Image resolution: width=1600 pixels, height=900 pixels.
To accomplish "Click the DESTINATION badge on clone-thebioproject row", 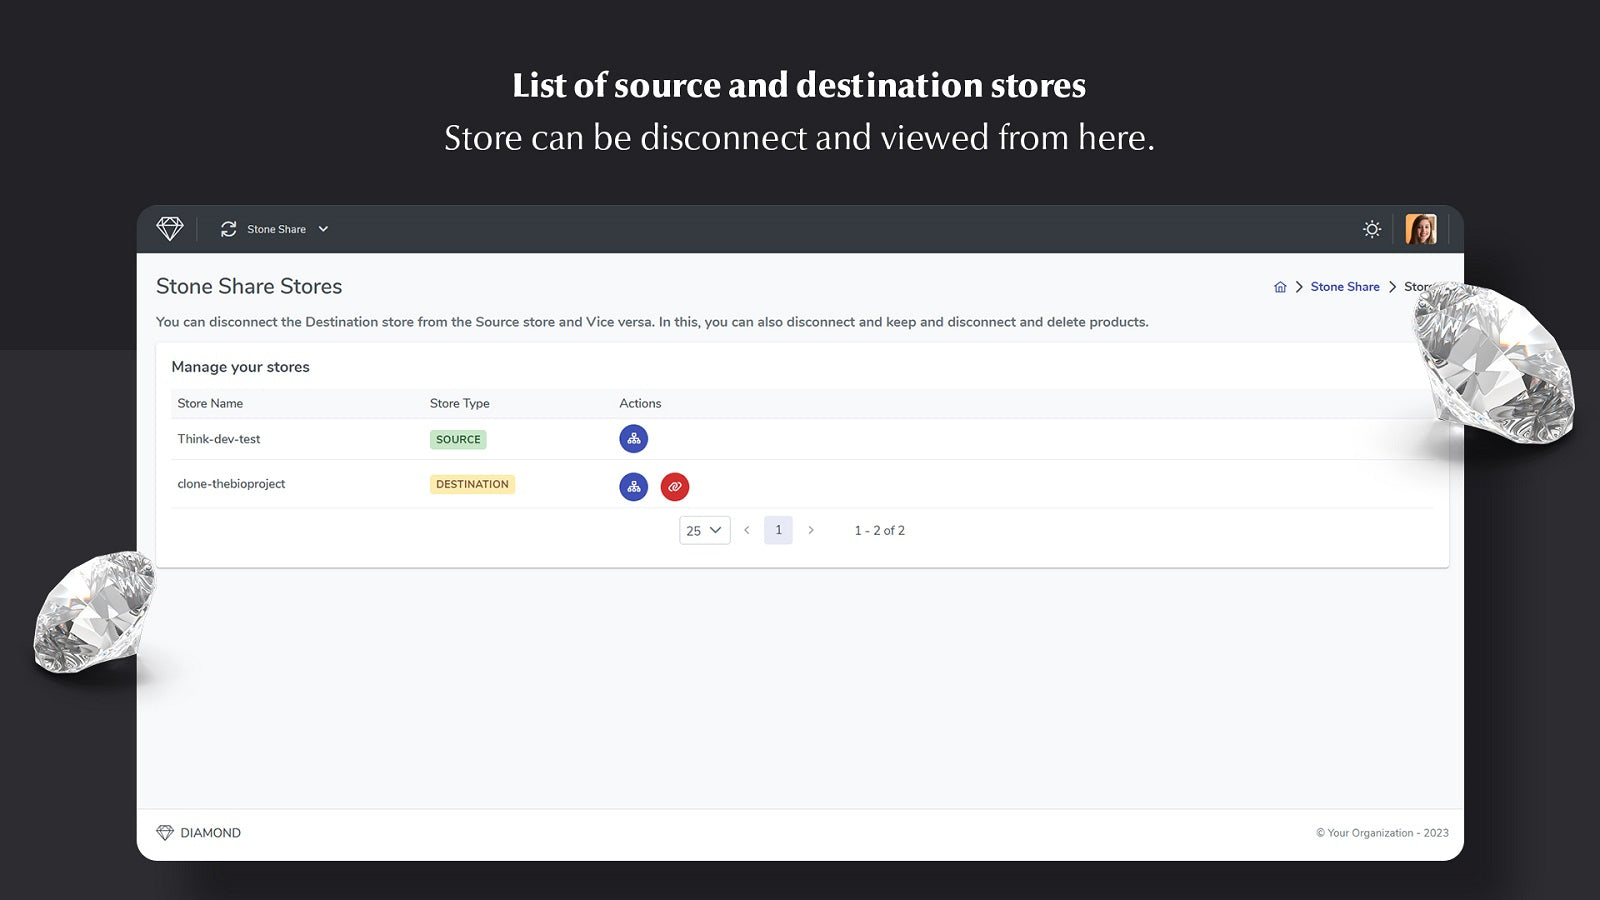I will pyautogui.click(x=472, y=484).
